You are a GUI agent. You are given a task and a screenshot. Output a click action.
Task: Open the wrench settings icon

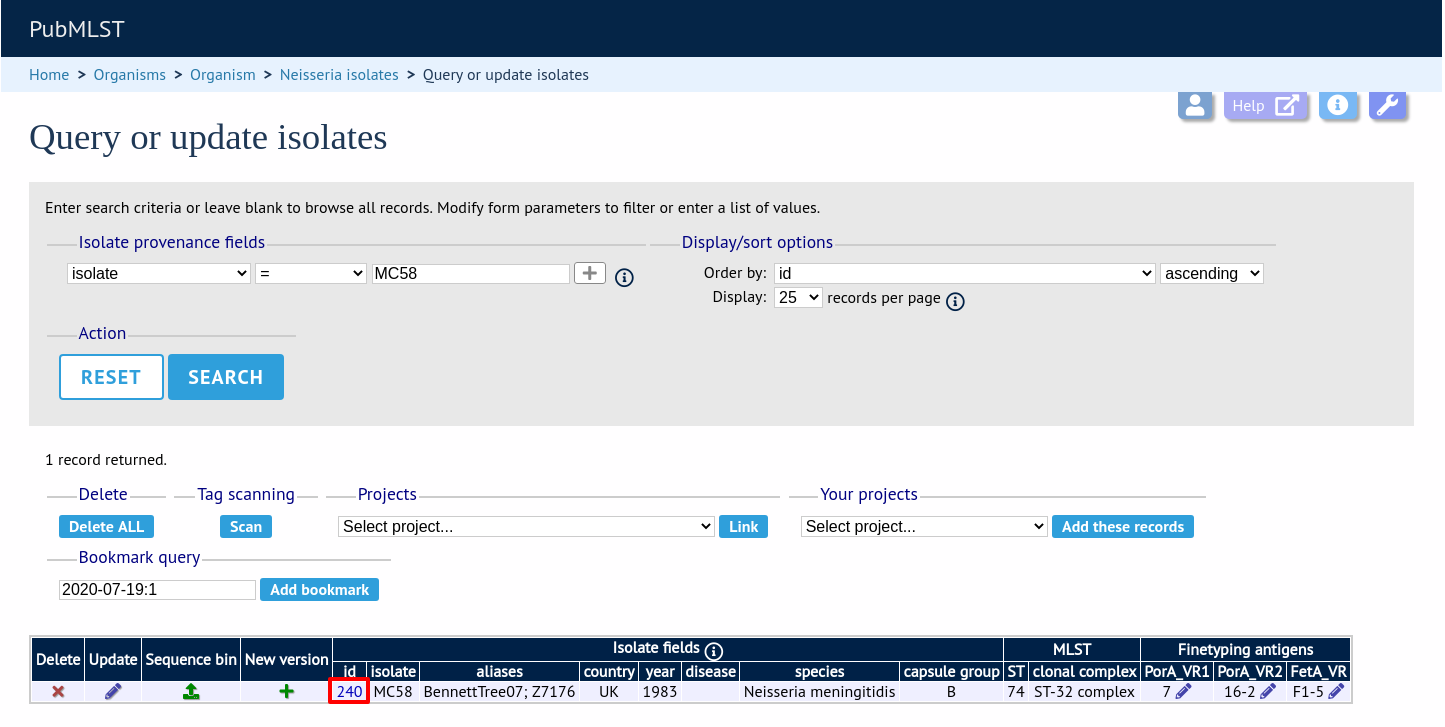pos(1388,105)
